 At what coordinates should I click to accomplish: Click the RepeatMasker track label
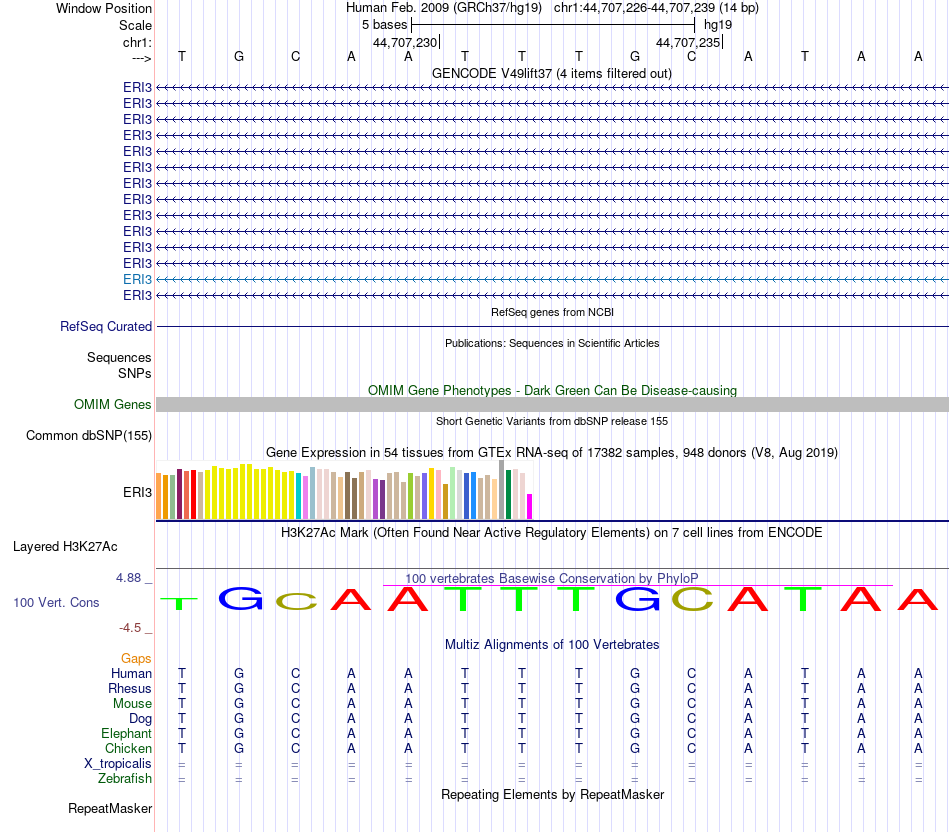(110, 808)
